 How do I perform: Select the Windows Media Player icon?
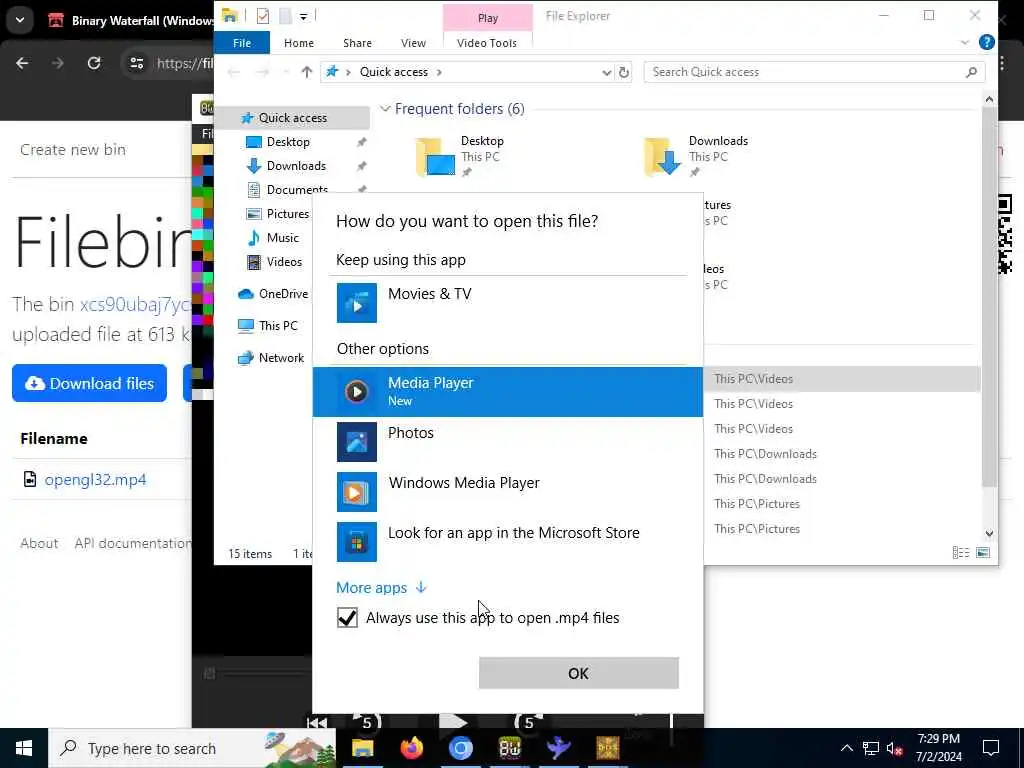click(357, 492)
